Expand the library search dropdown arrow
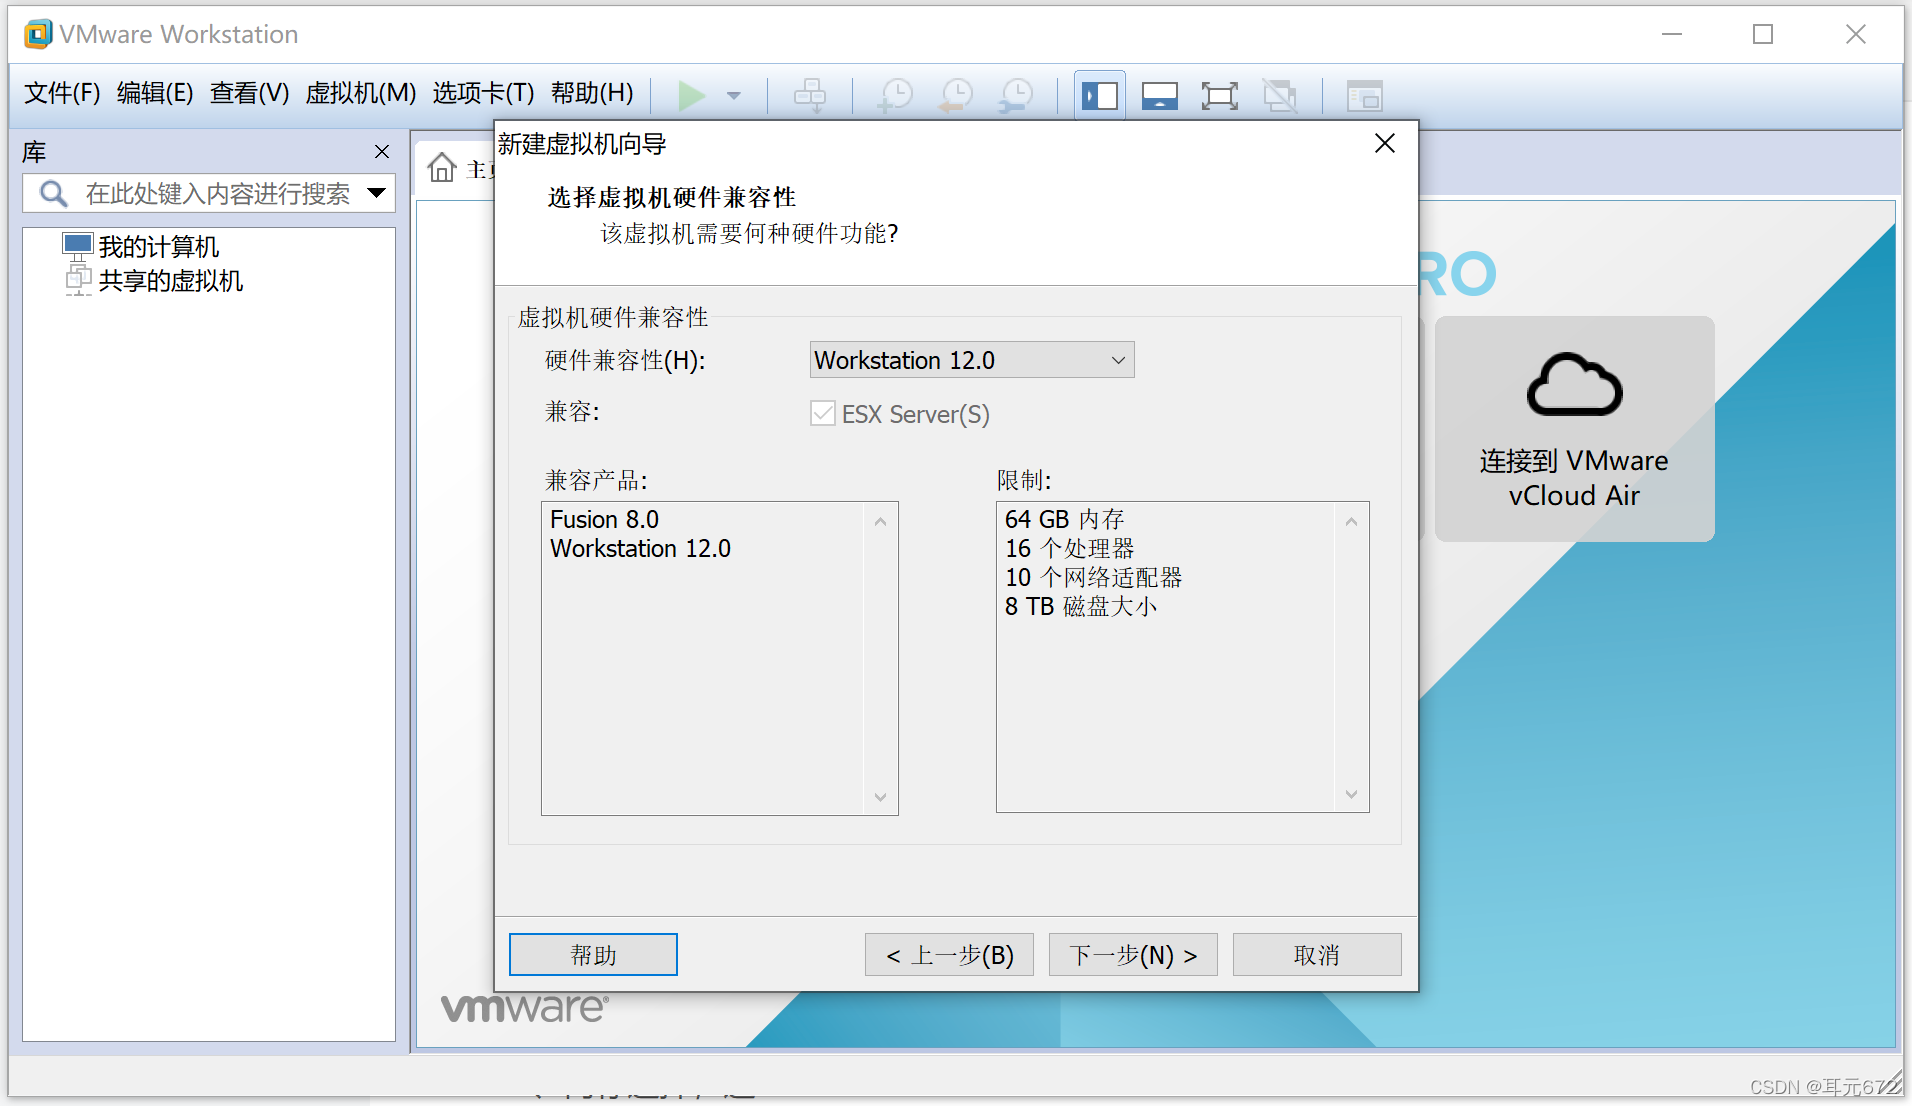The width and height of the screenshot is (1912, 1106). [377, 193]
